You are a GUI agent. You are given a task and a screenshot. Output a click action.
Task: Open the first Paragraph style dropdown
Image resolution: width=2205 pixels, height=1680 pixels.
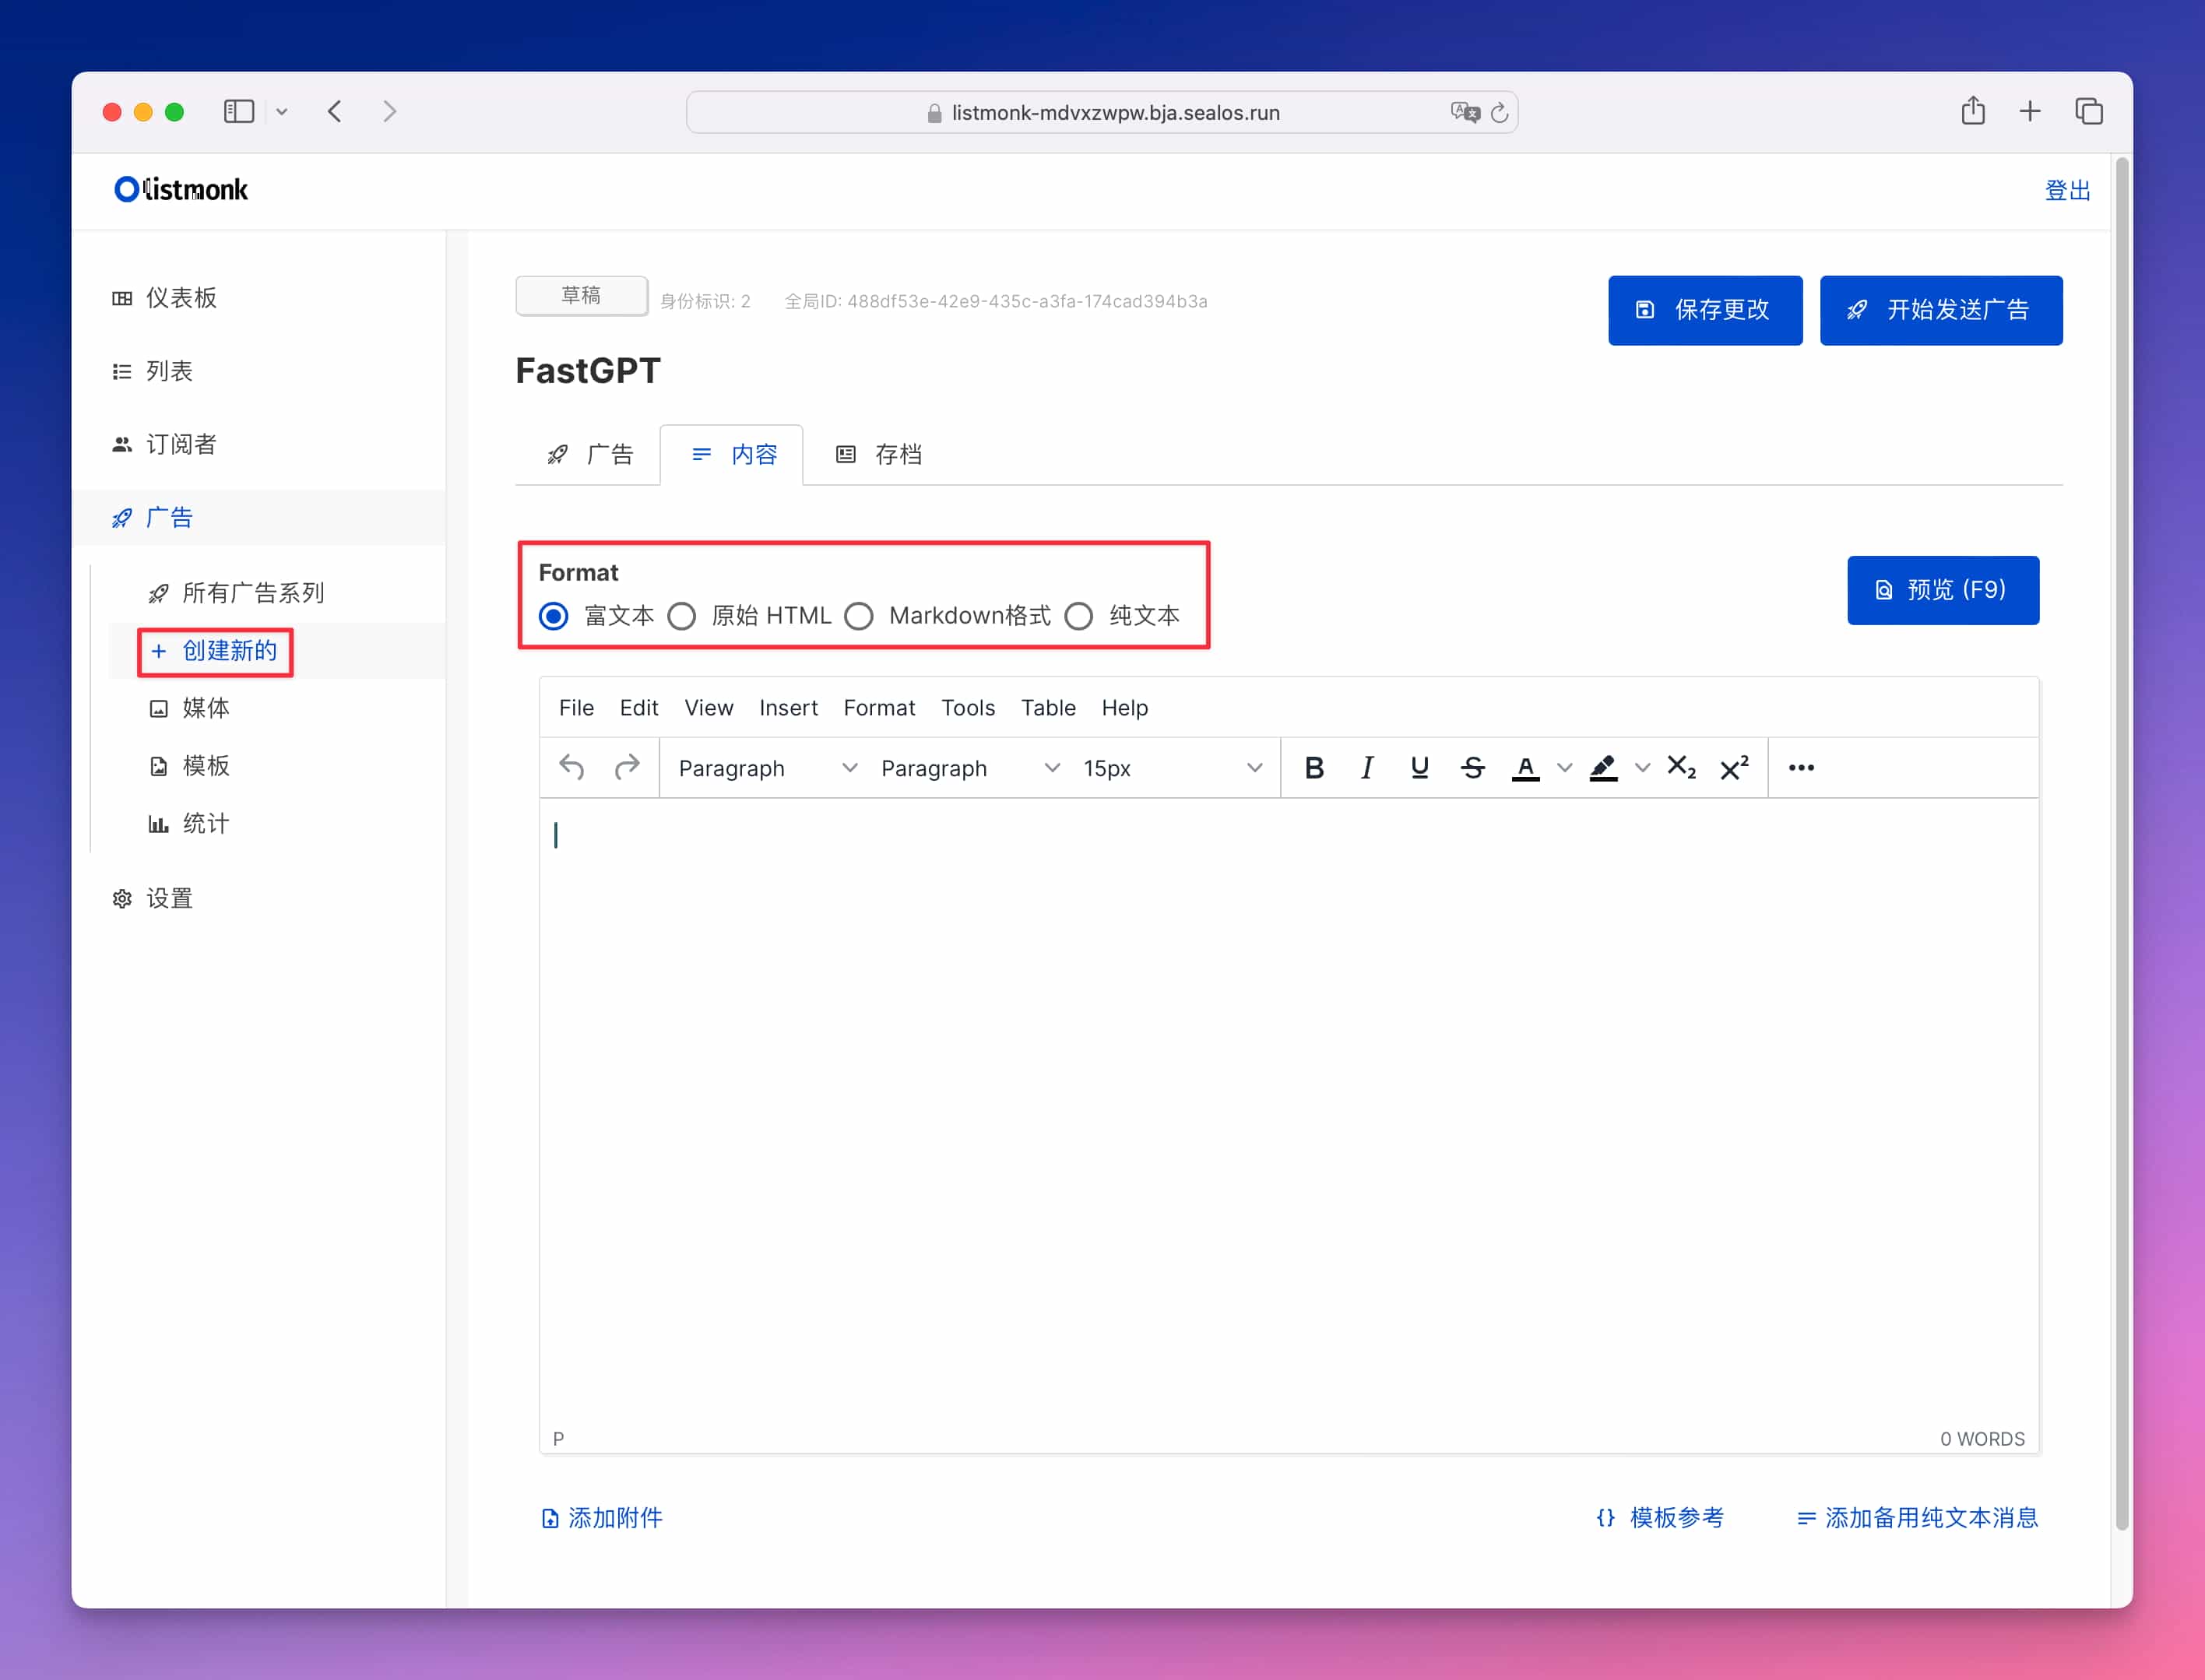pos(767,768)
